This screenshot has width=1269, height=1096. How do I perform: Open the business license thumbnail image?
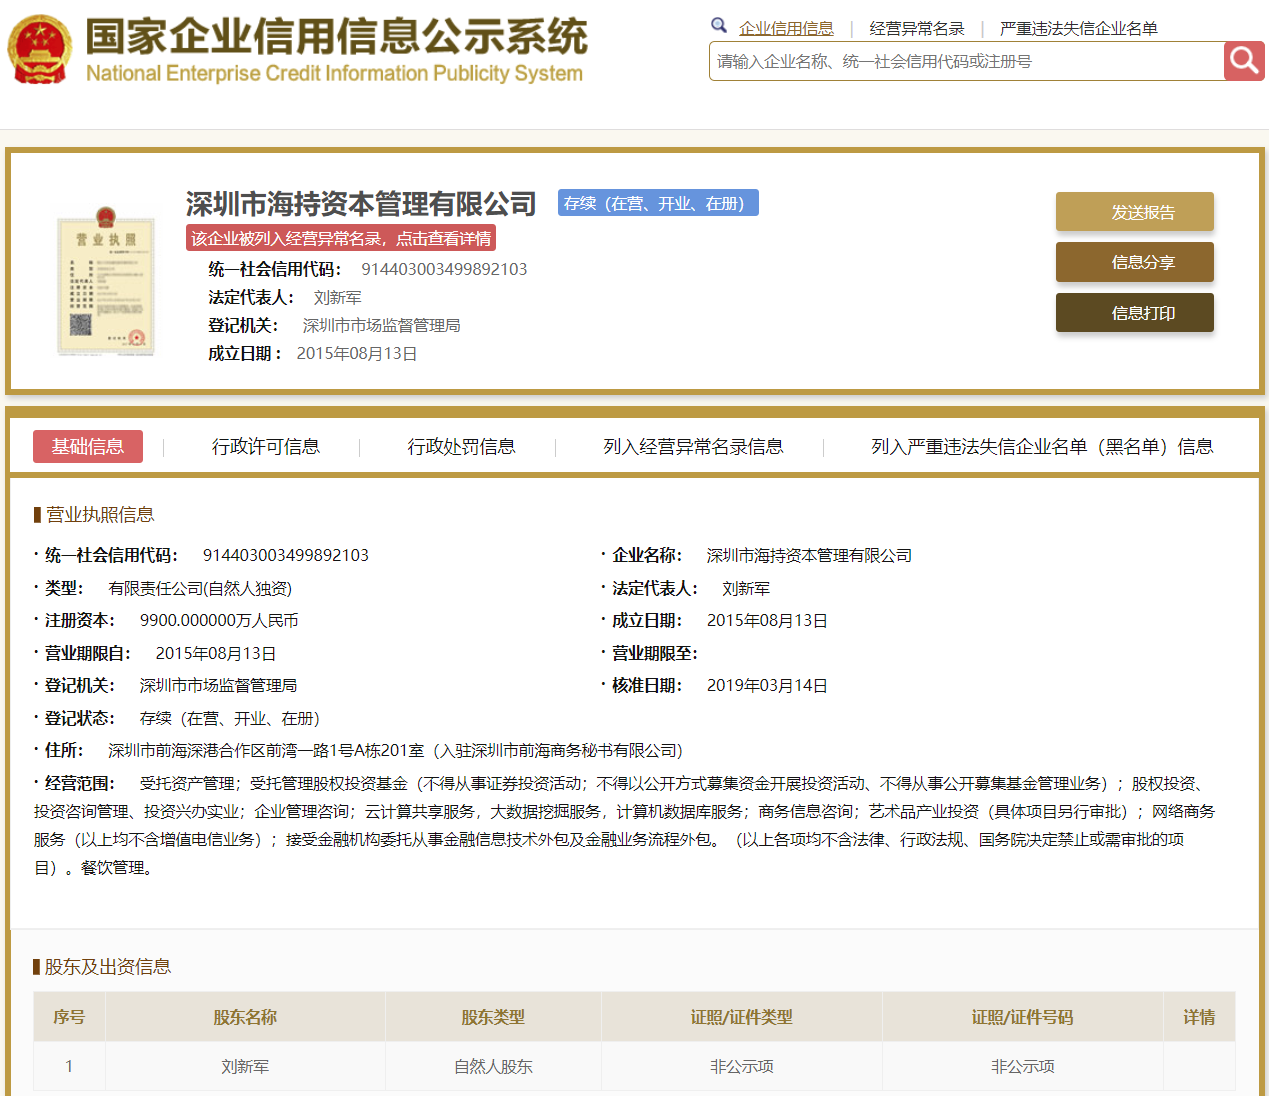point(106,281)
